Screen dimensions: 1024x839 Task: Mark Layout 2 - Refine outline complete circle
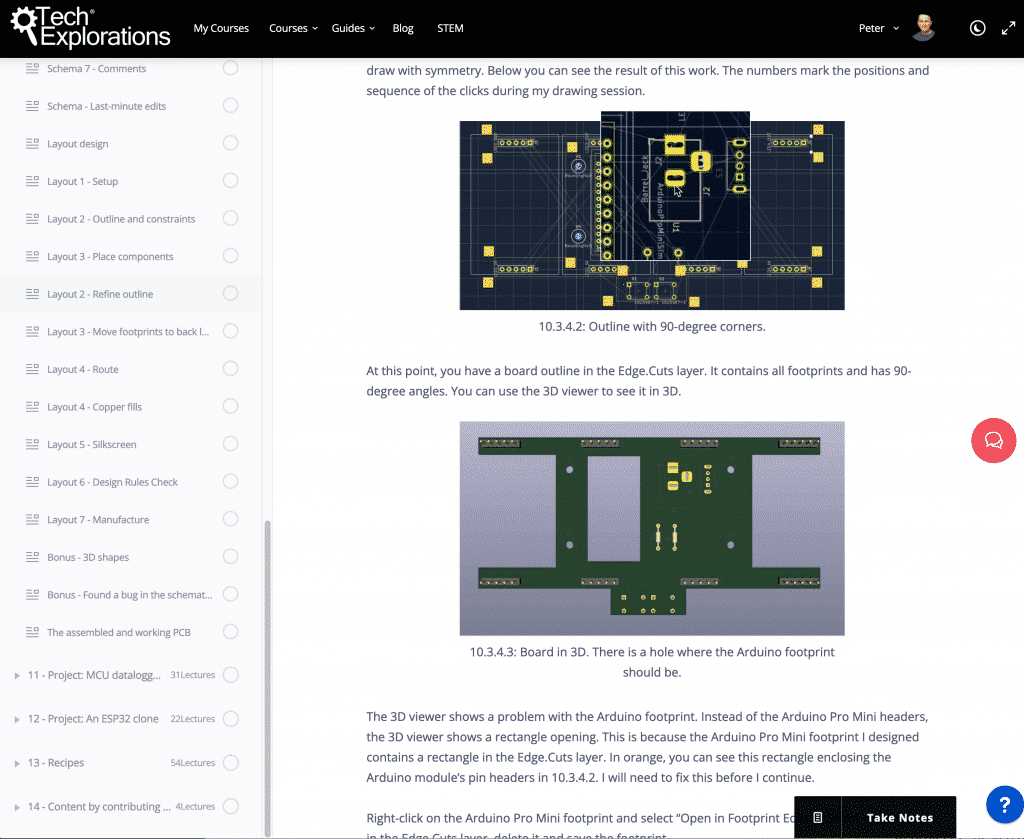tap(231, 294)
